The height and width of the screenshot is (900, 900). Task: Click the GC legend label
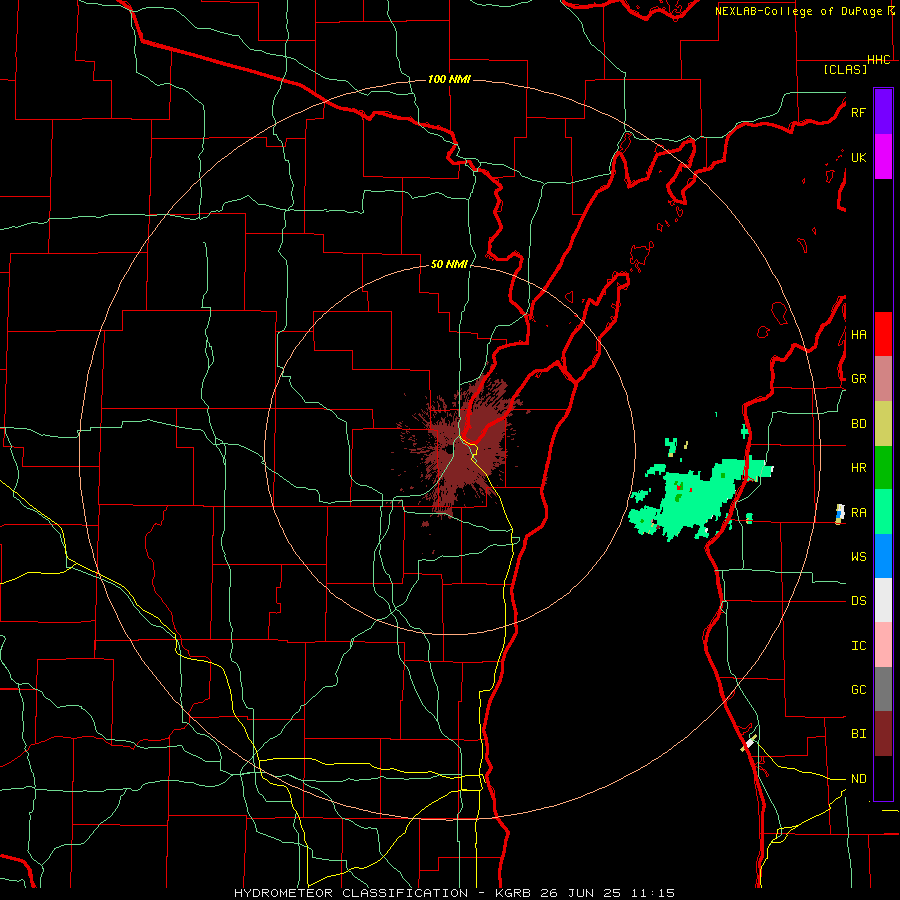point(858,690)
